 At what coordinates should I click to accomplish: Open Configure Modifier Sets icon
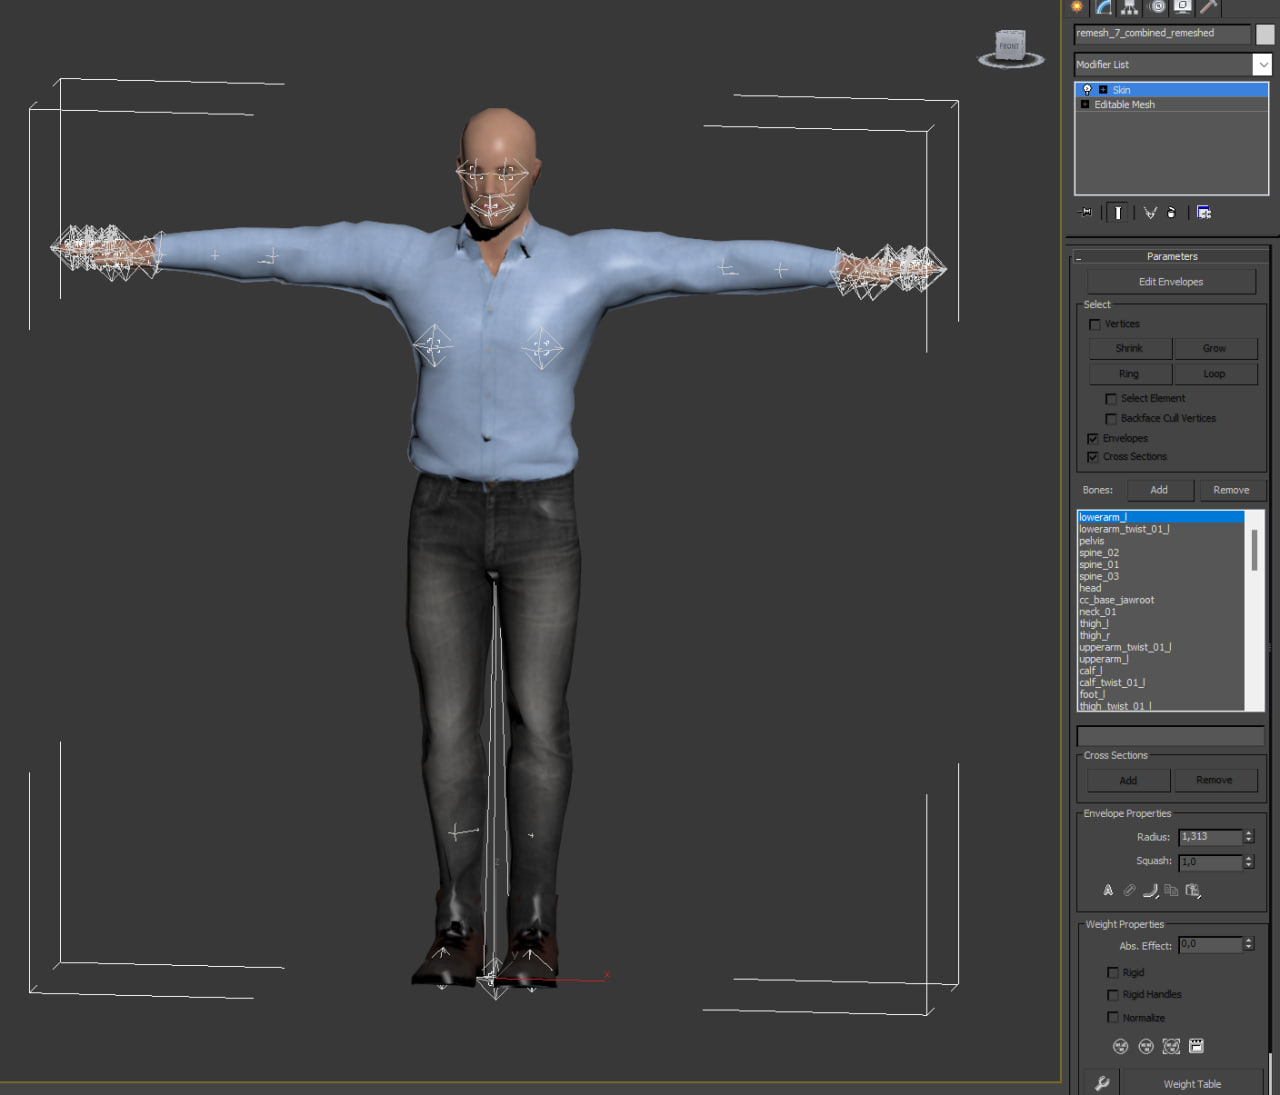click(x=1204, y=212)
